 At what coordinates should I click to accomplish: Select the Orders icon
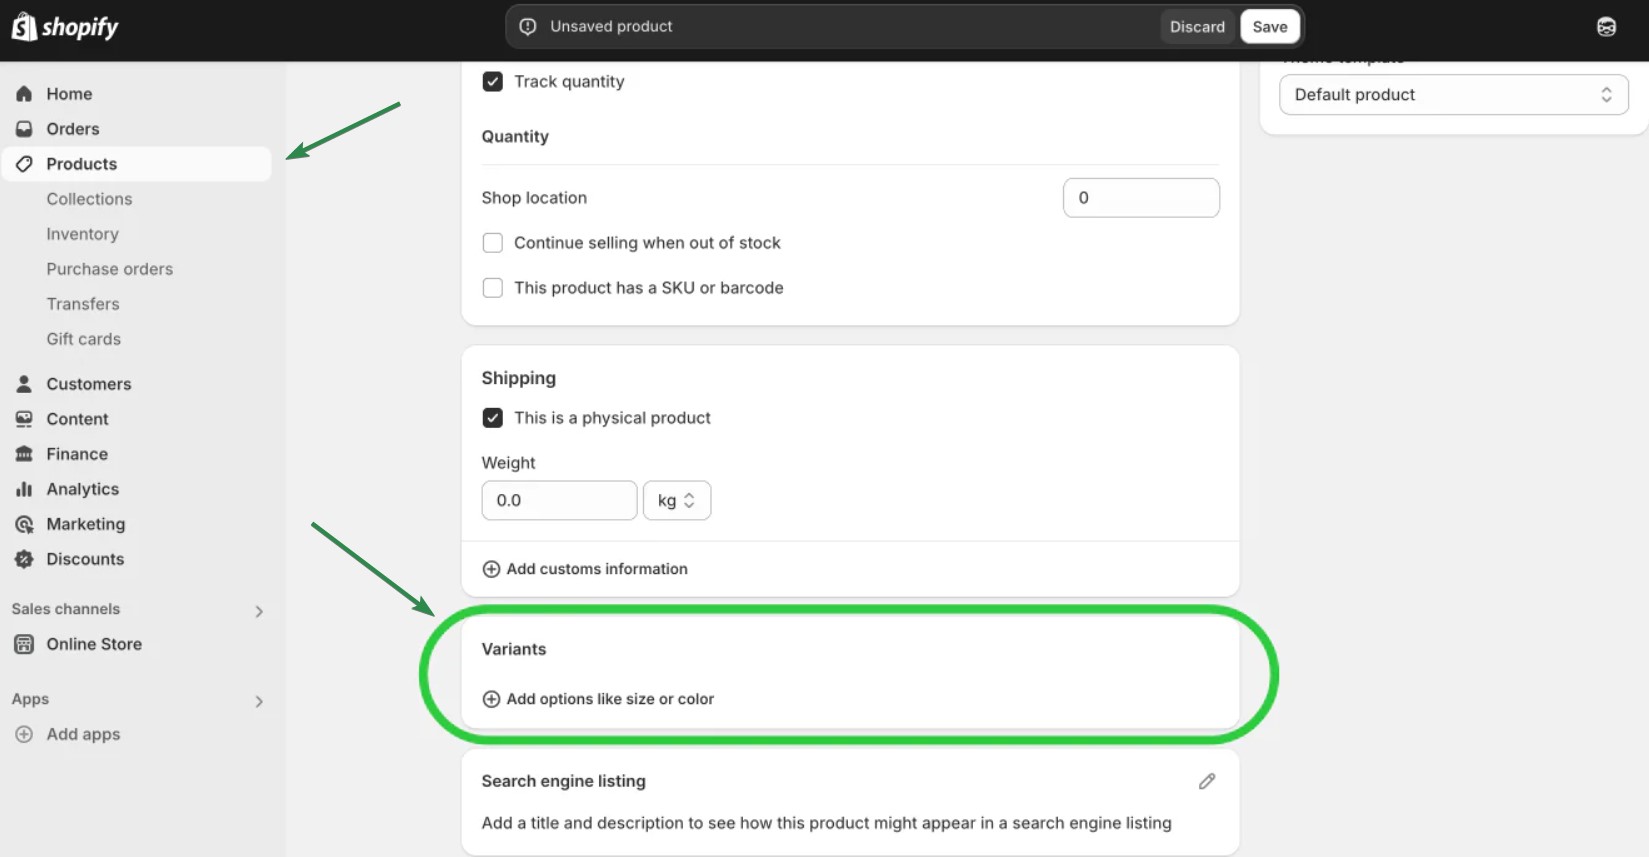click(23, 128)
